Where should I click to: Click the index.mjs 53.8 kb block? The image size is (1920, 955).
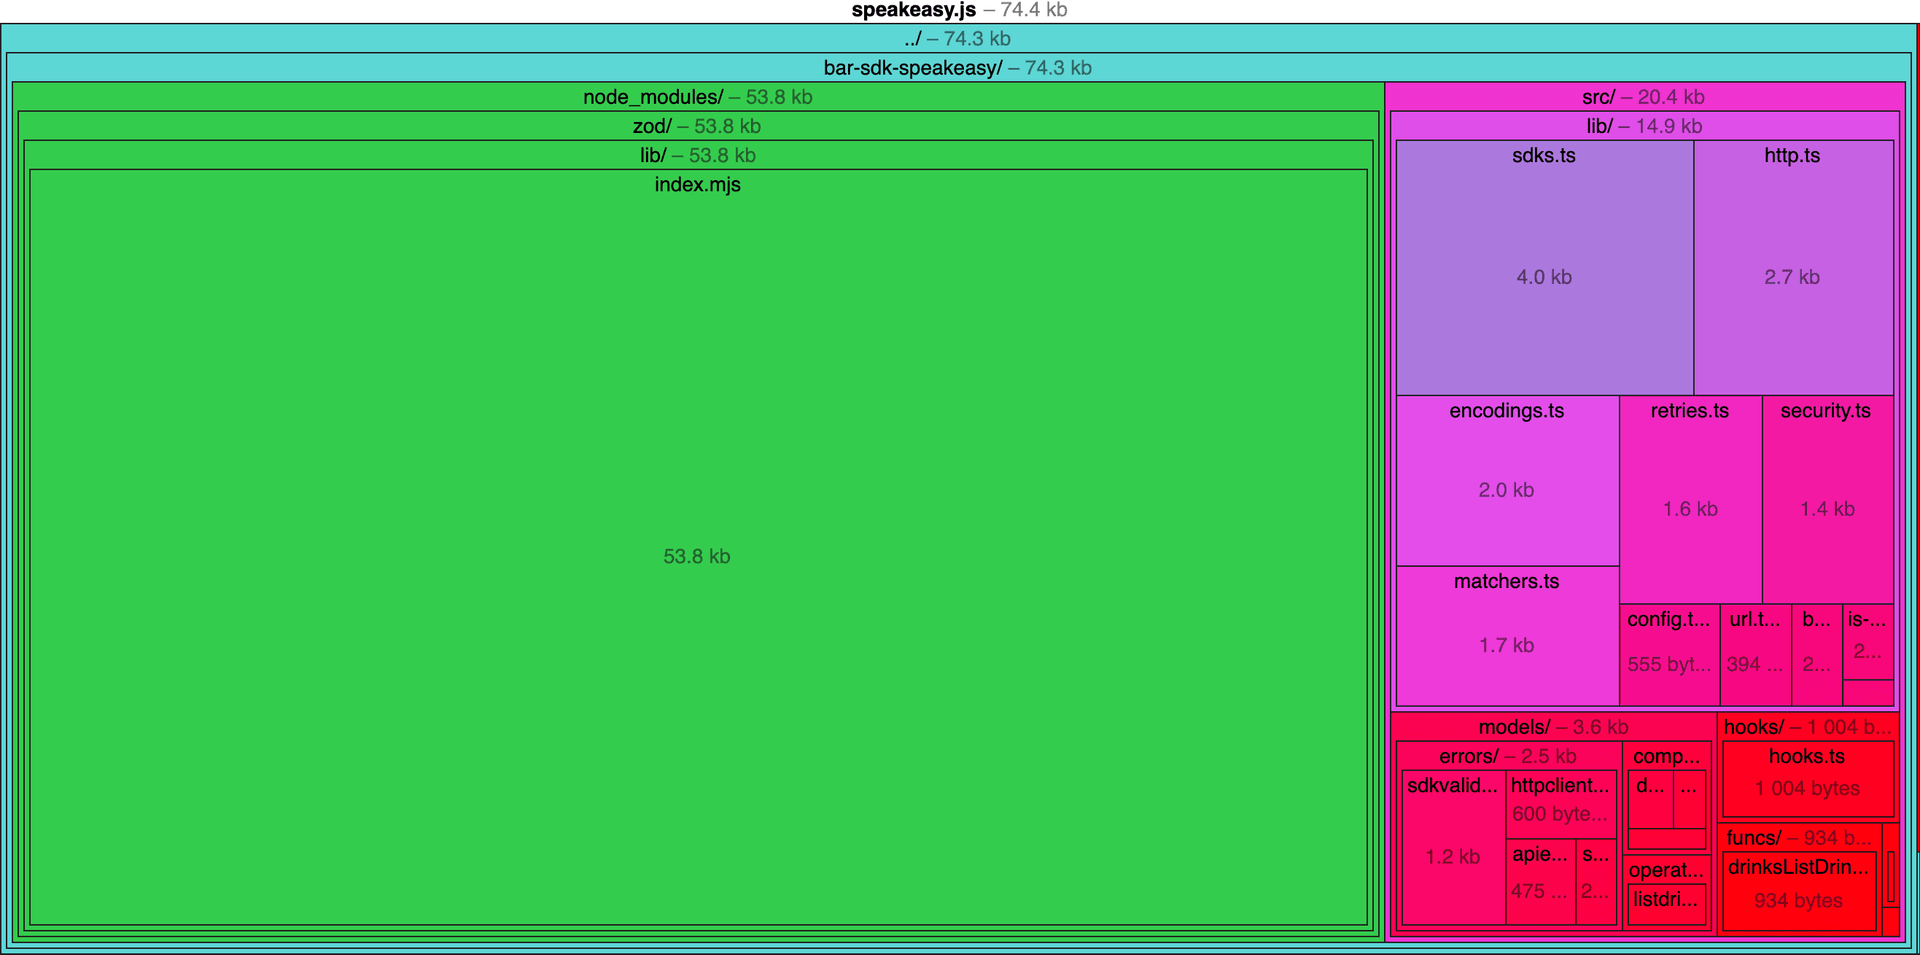click(697, 556)
